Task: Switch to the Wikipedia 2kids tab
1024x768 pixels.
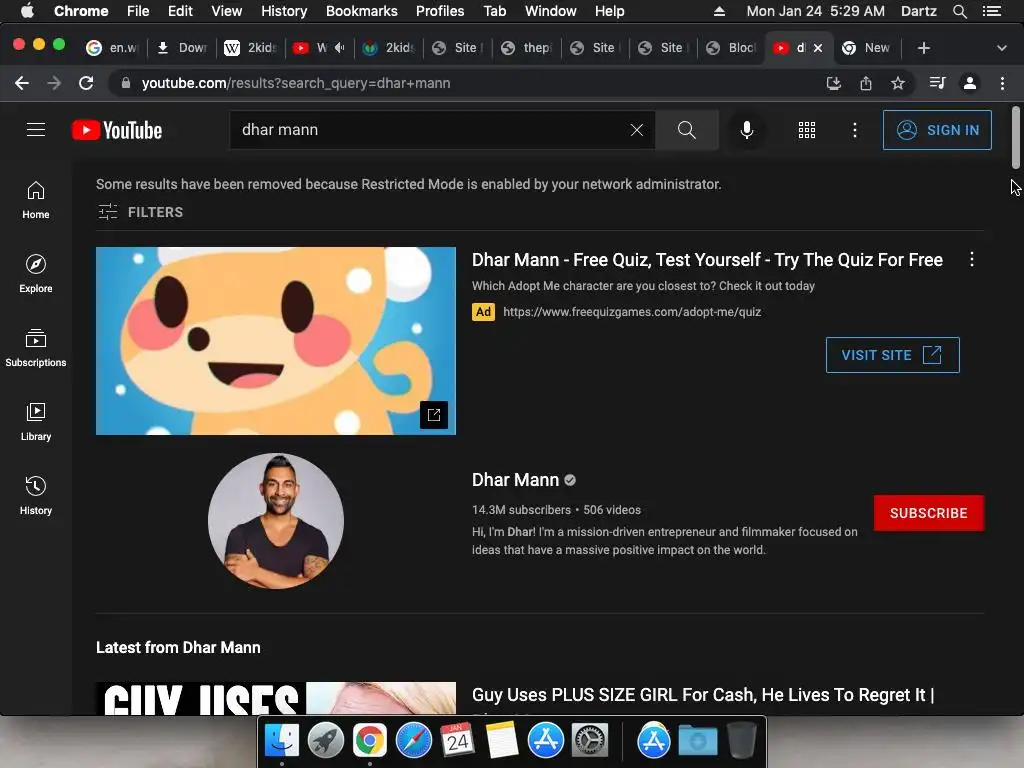Action: (251, 48)
